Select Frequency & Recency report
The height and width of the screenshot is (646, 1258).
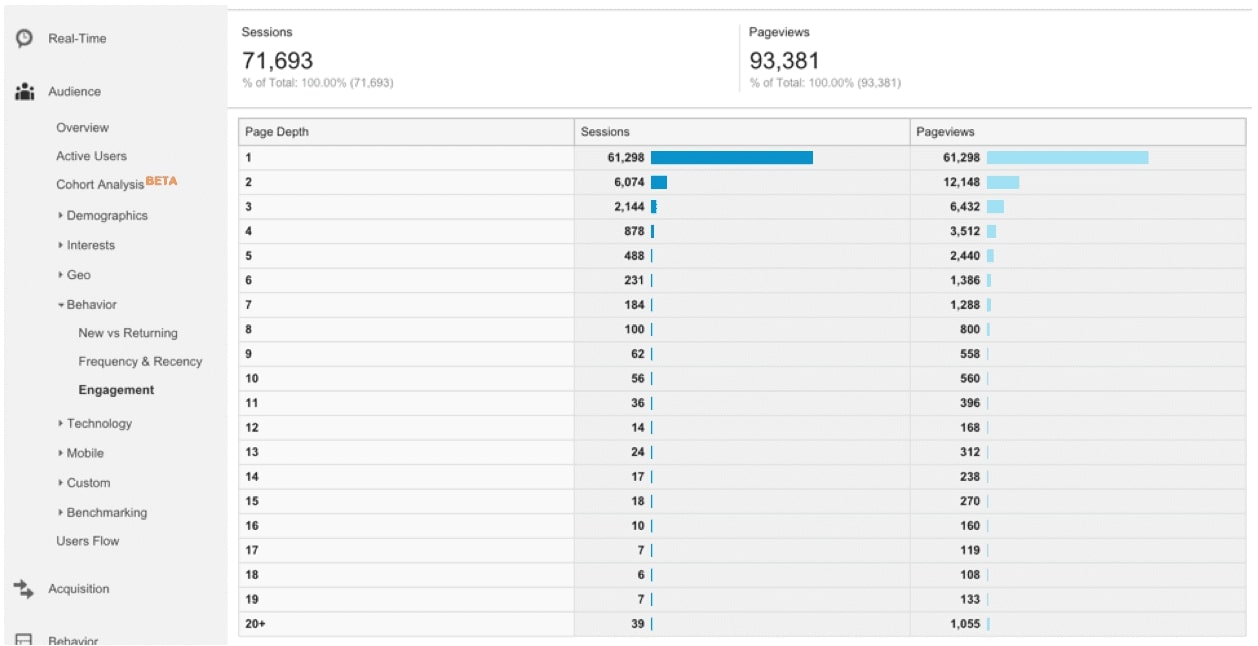pyautogui.click(x=140, y=361)
